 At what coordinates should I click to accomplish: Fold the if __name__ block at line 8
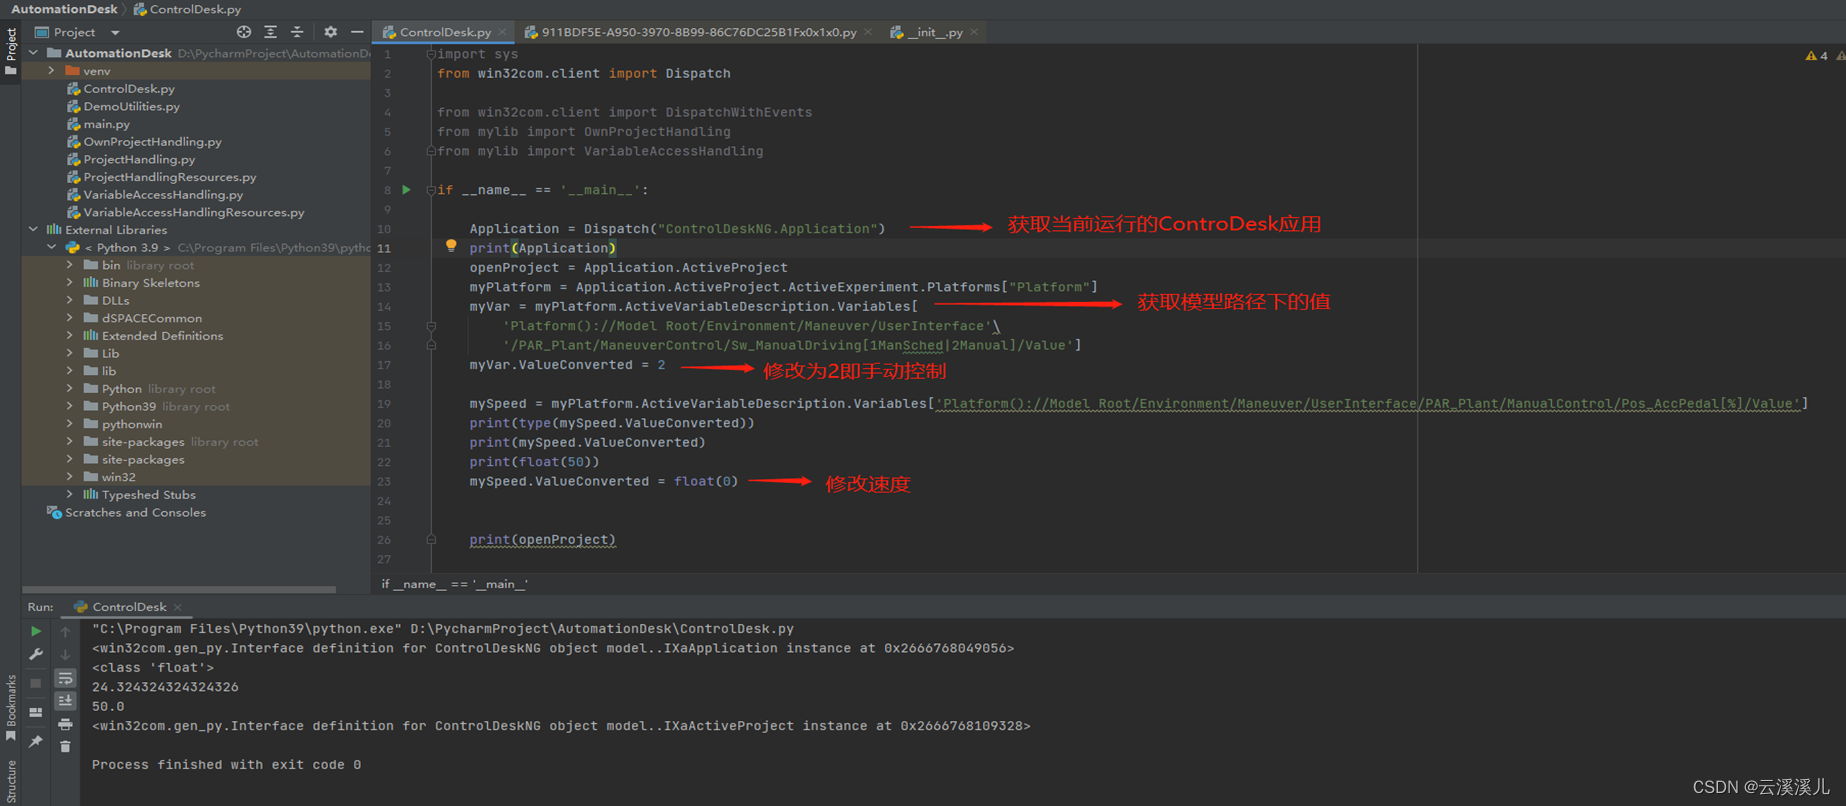tap(431, 190)
